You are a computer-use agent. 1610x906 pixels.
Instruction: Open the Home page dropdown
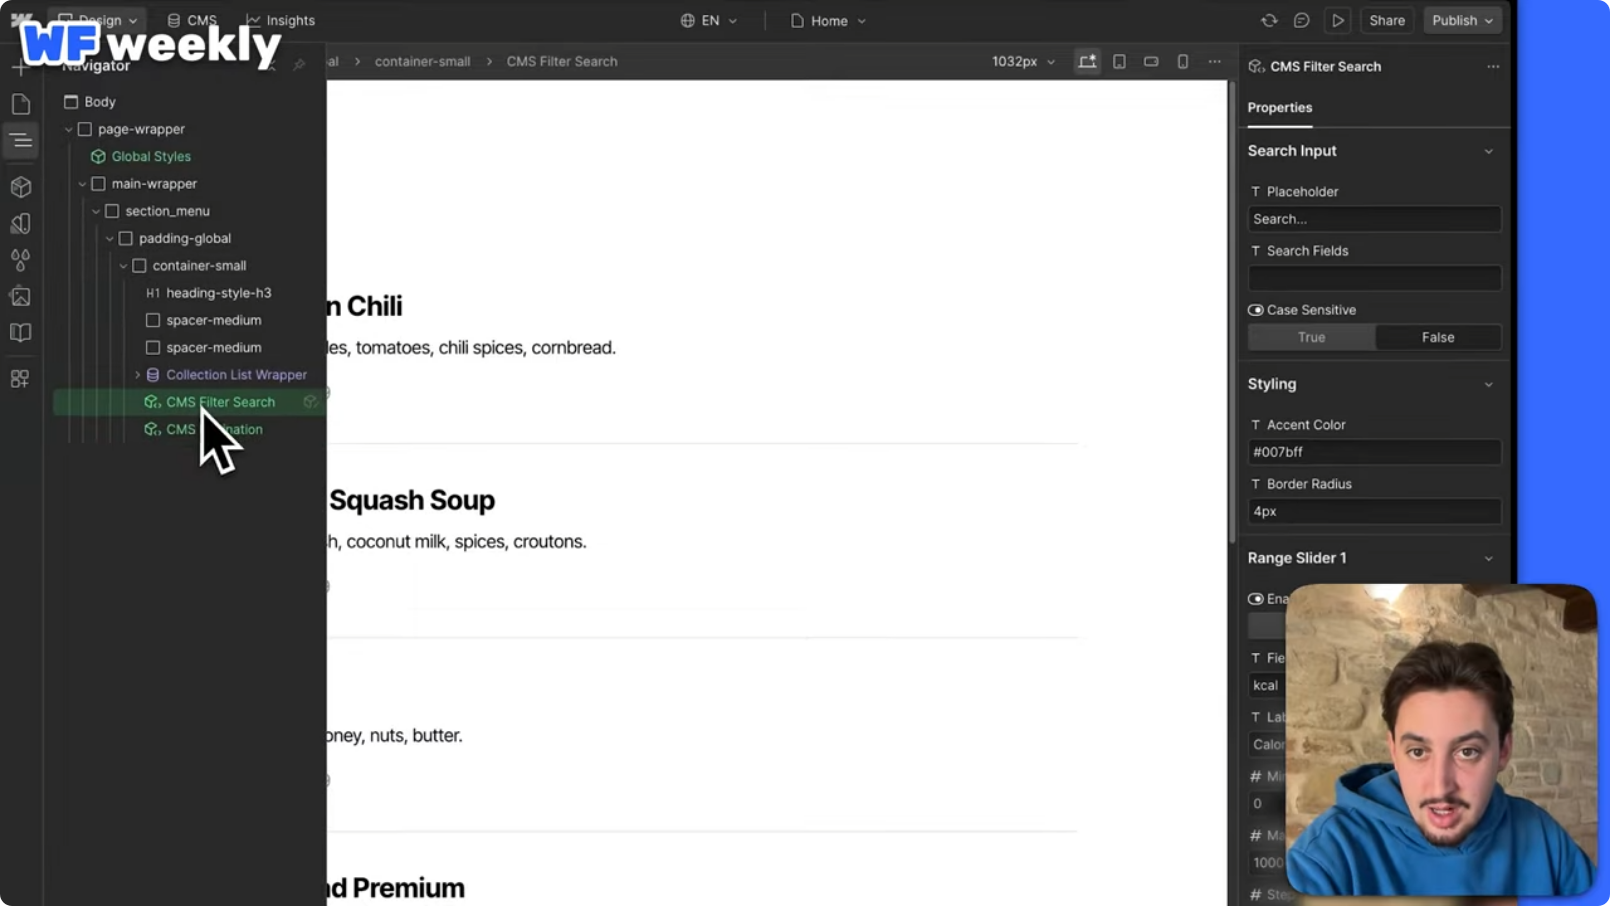point(828,20)
